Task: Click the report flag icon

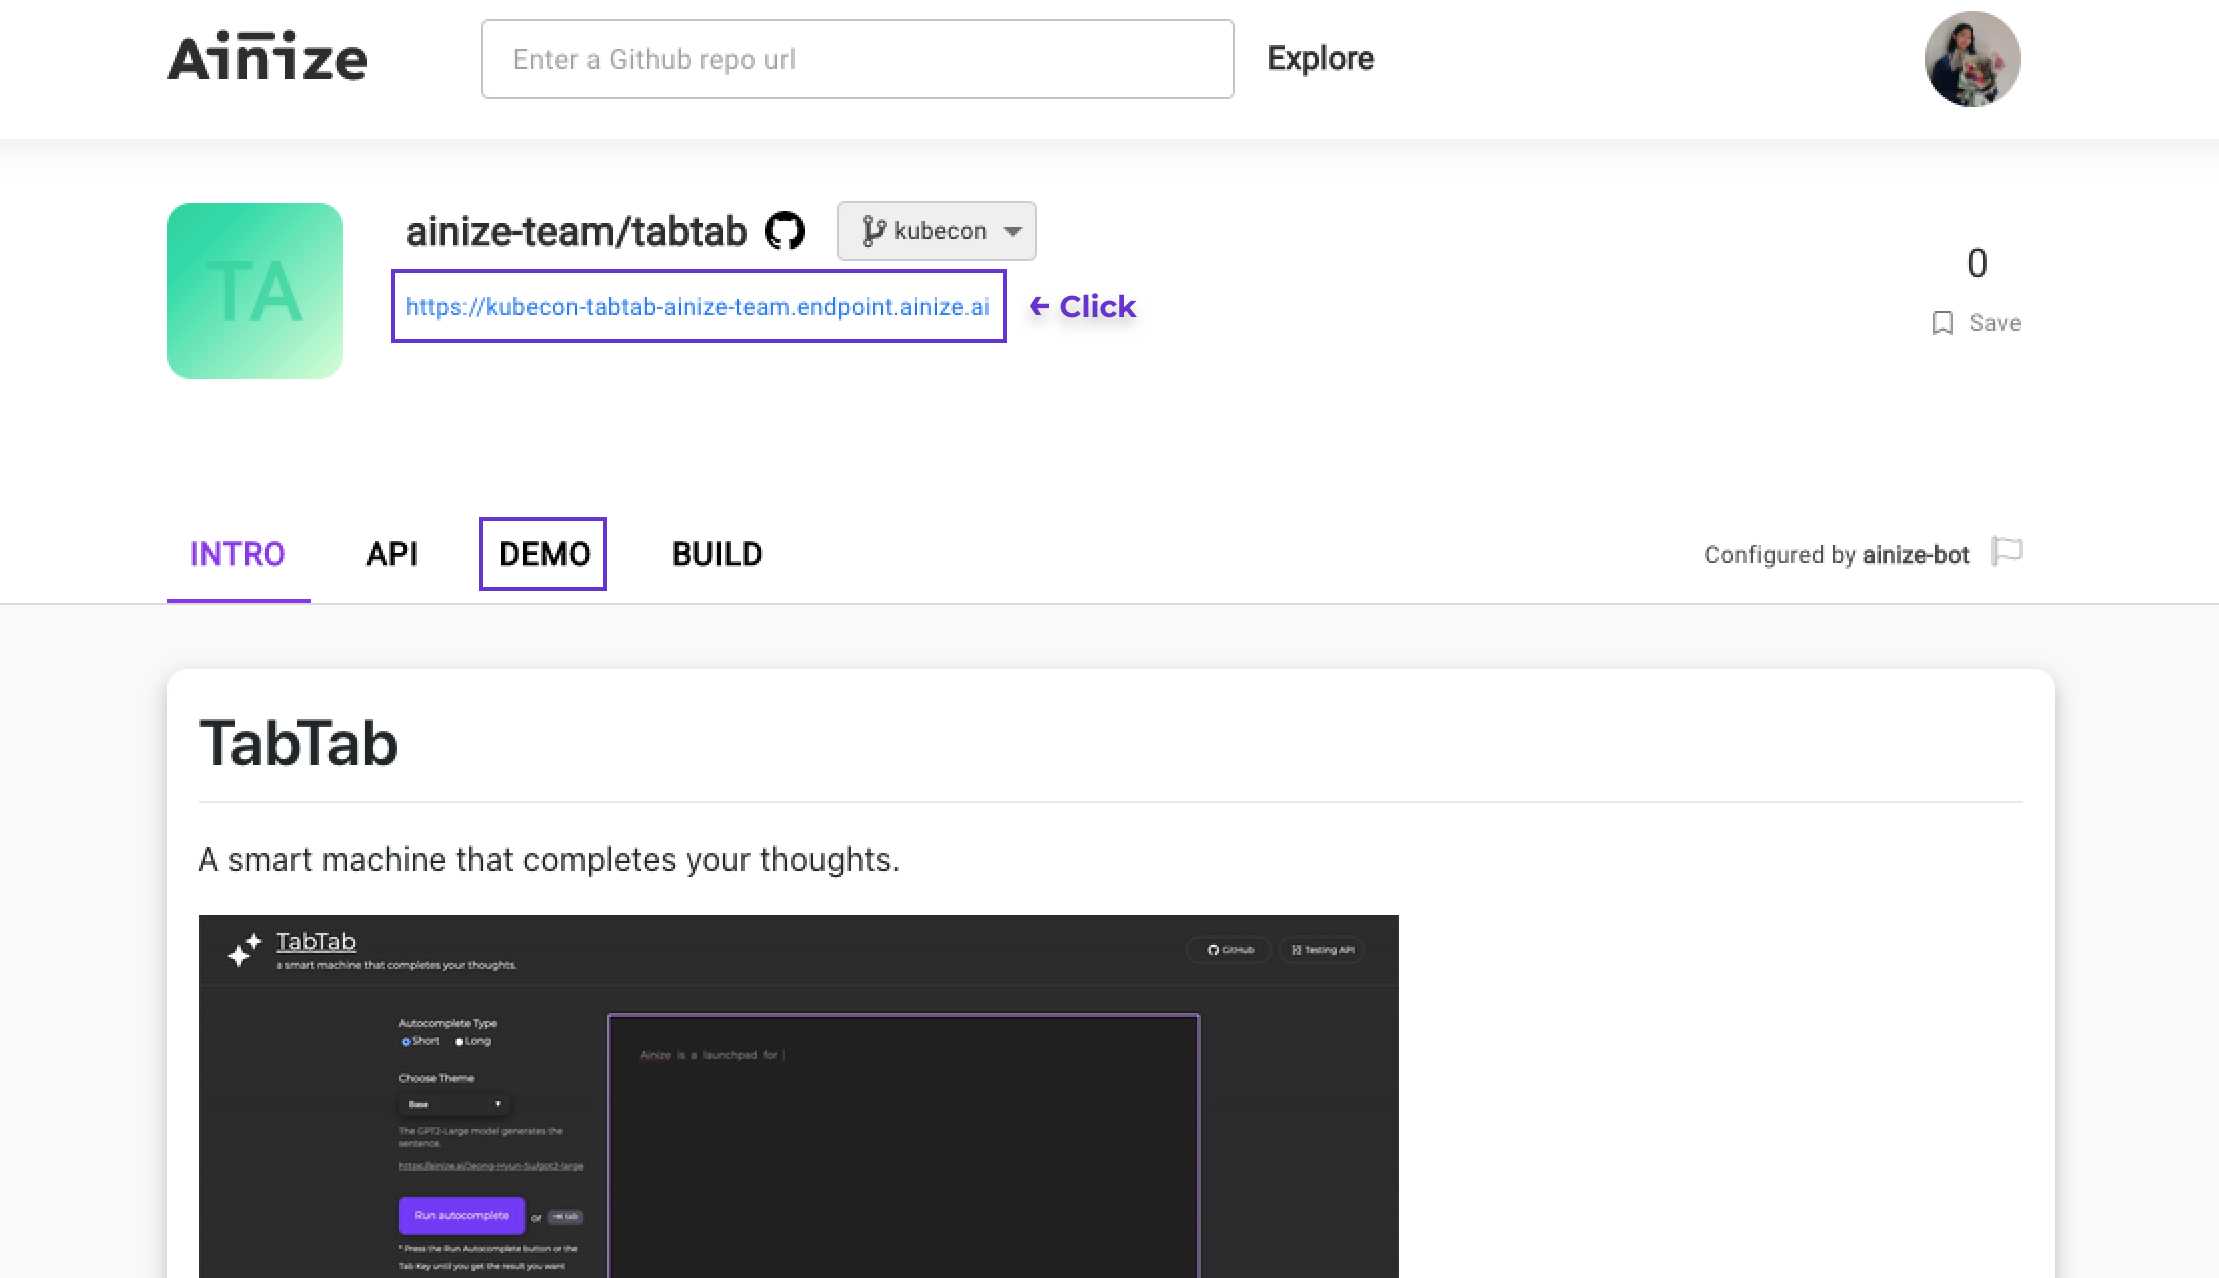Action: (x=2006, y=551)
